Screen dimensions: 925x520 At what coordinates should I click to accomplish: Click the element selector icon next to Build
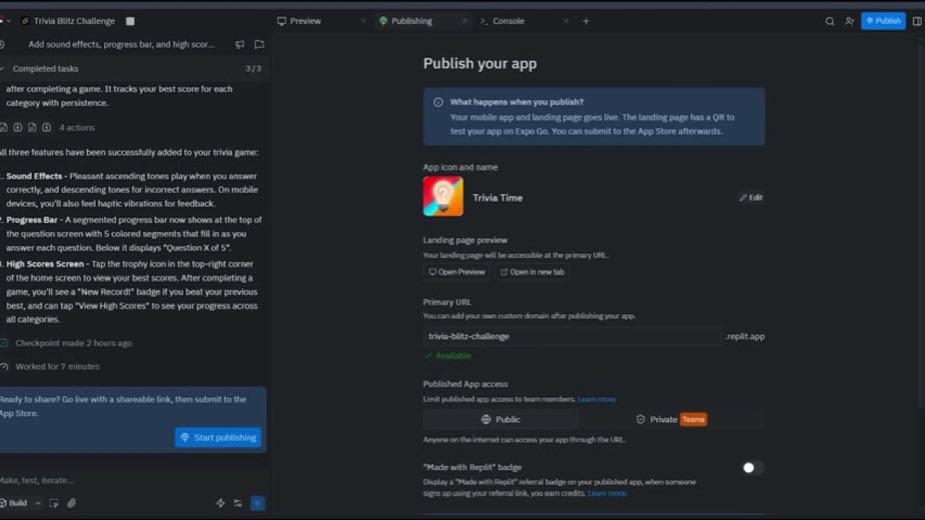click(x=54, y=503)
